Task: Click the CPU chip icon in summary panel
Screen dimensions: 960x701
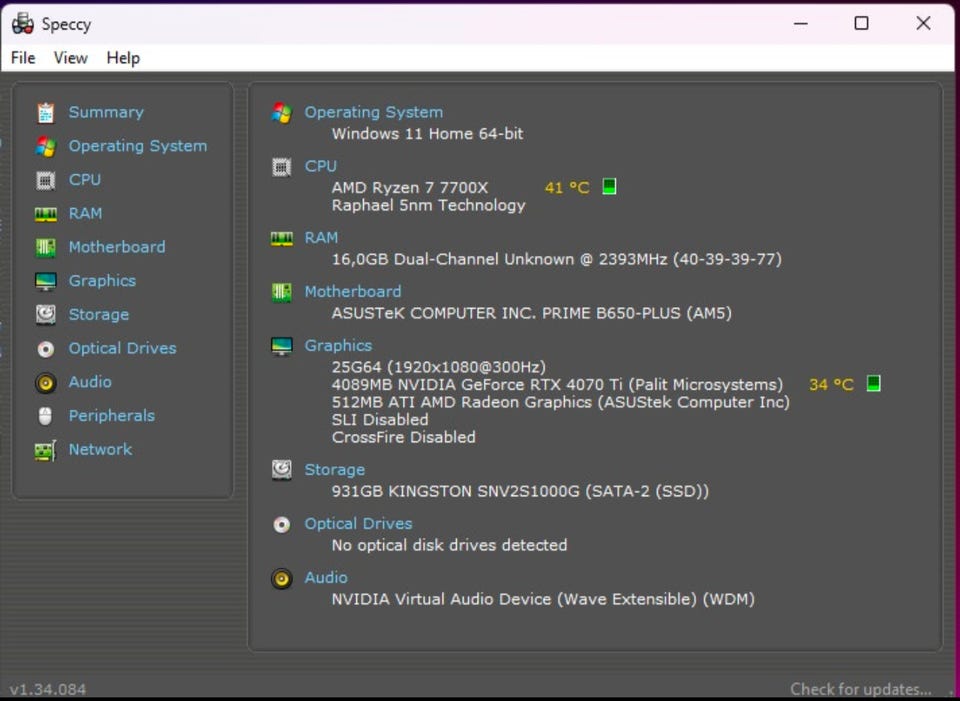Action: pyautogui.click(x=282, y=167)
